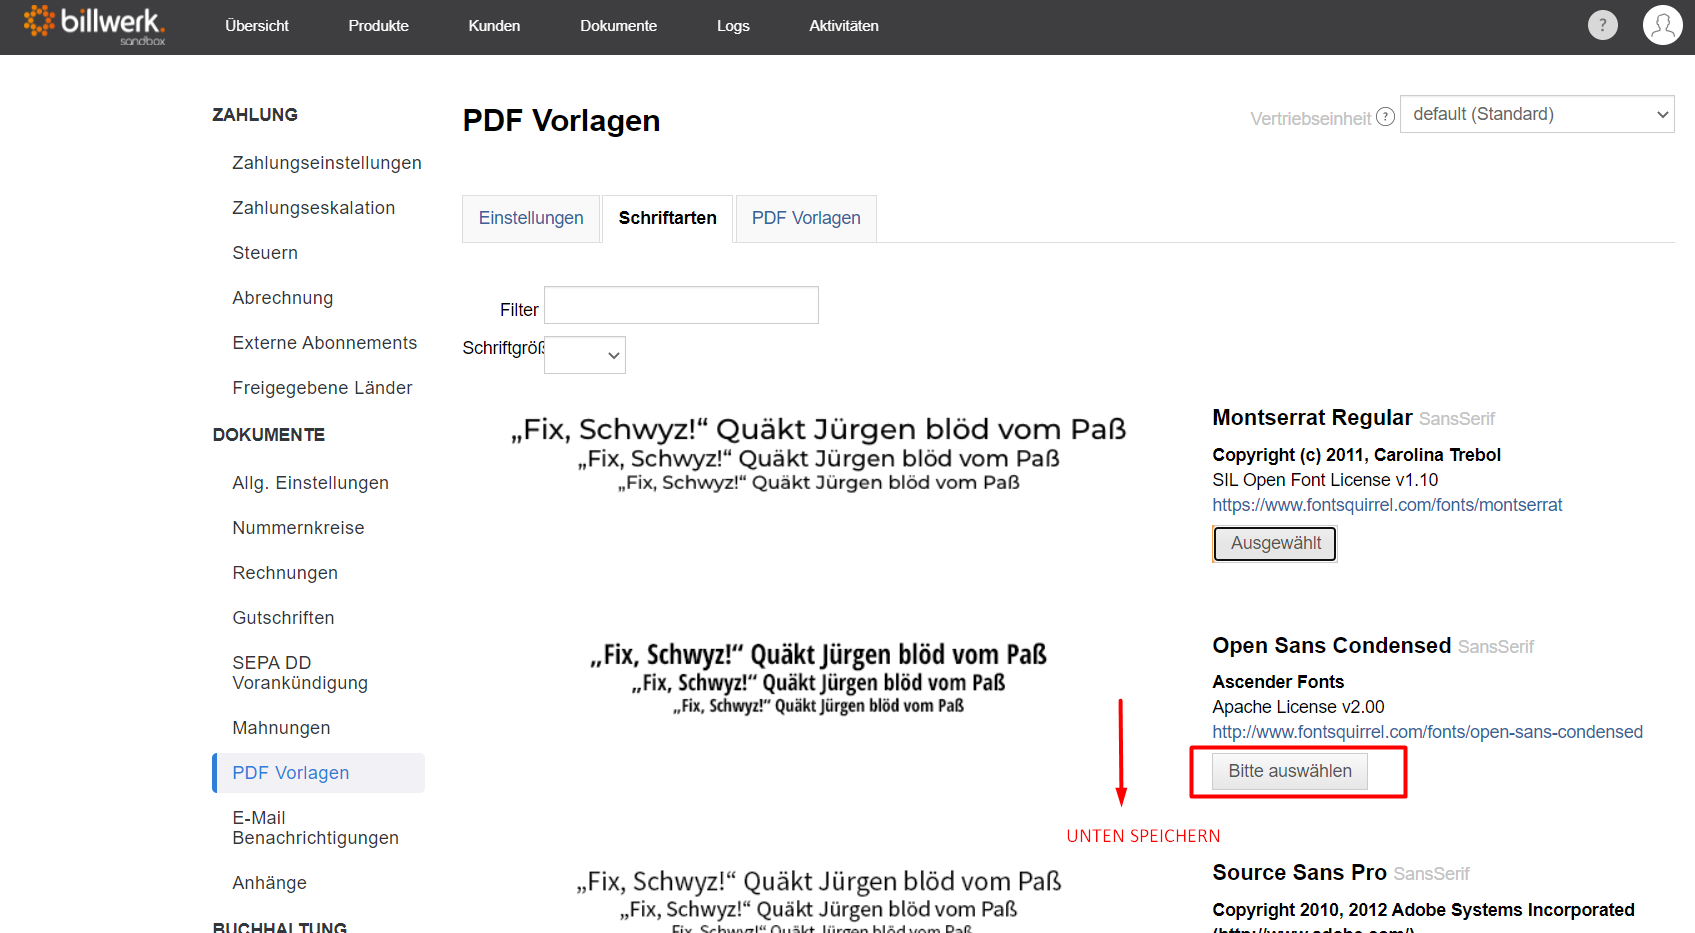Focus the Filter text field
The width and height of the screenshot is (1695, 933).
681,305
